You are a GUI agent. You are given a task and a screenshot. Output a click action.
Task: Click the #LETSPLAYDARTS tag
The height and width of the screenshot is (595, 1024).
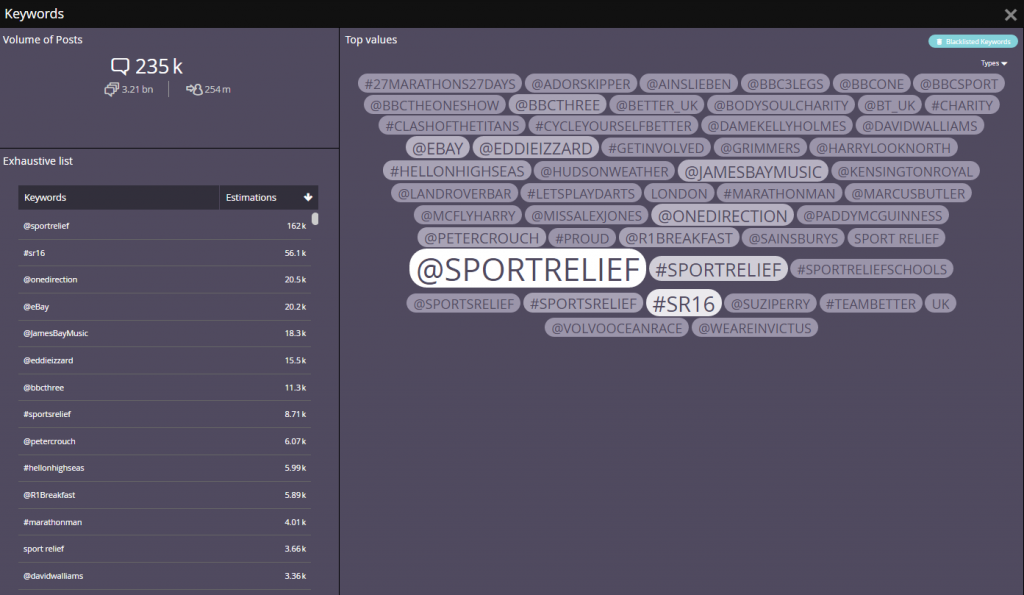click(581, 193)
